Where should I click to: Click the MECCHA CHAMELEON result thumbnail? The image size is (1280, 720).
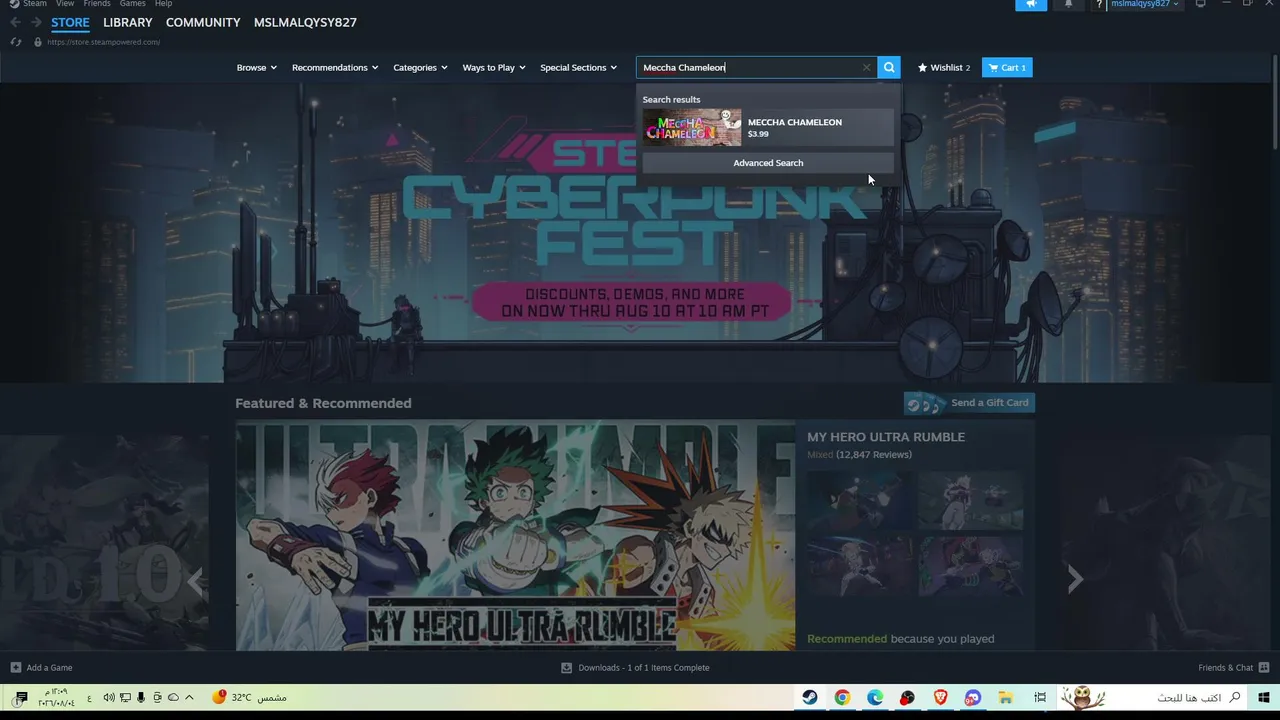click(x=692, y=127)
